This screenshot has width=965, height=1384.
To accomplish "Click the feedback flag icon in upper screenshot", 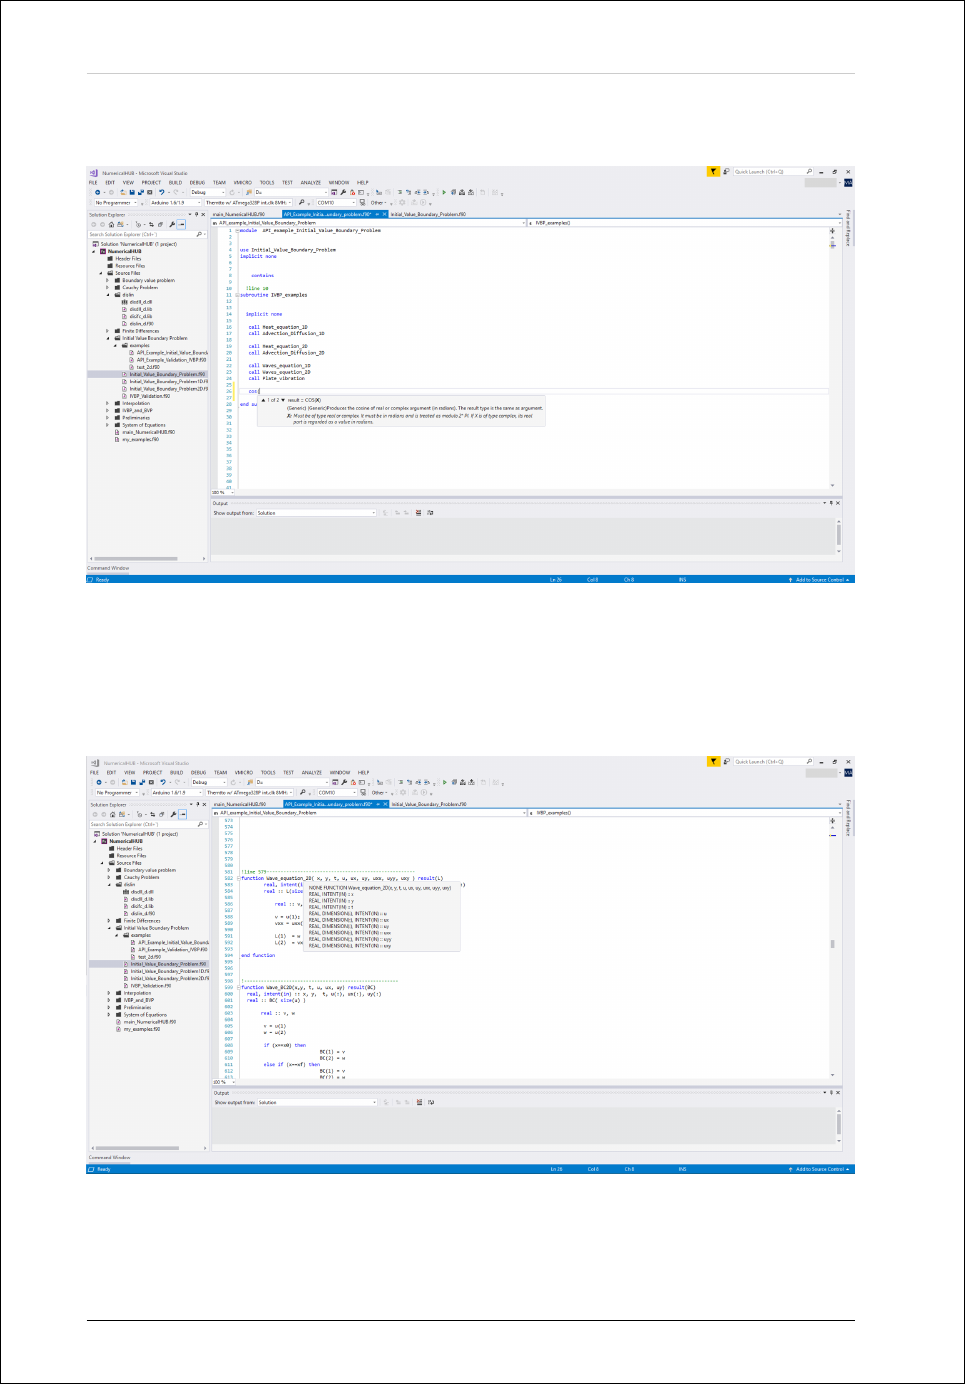I will tap(714, 171).
